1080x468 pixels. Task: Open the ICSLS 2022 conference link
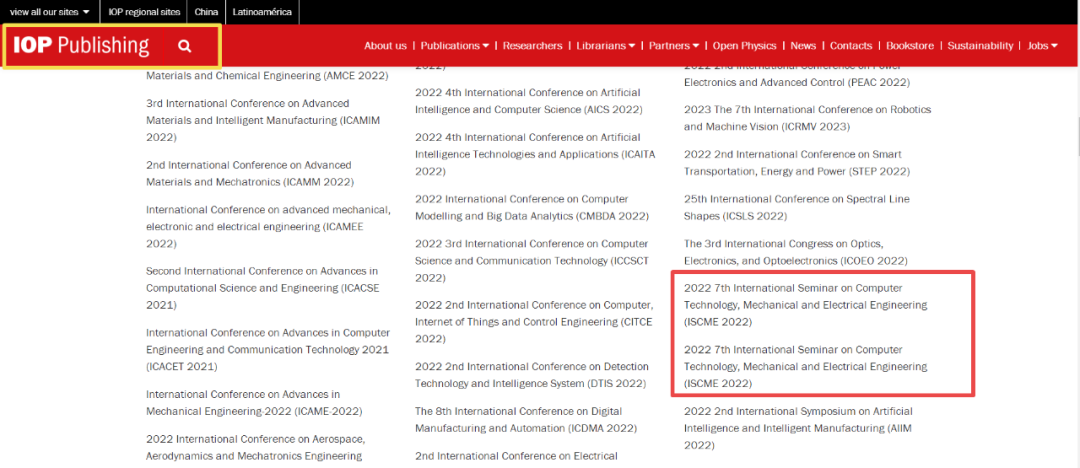[797, 207]
